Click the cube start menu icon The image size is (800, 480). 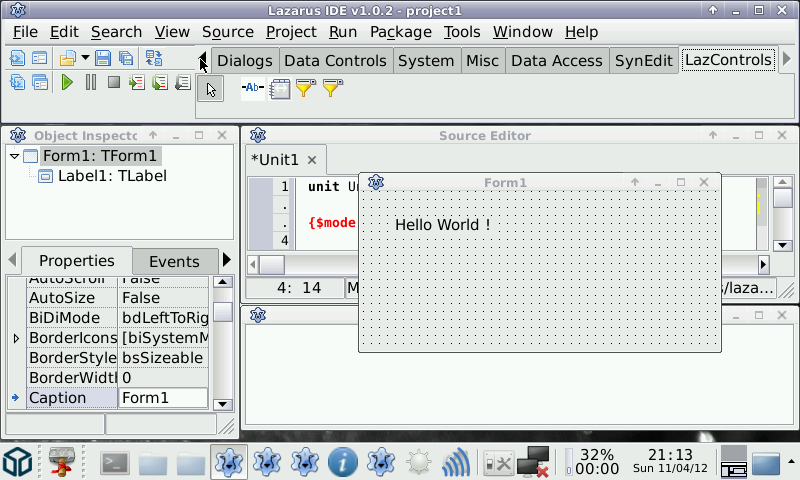pyautogui.click(x=18, y=462)
